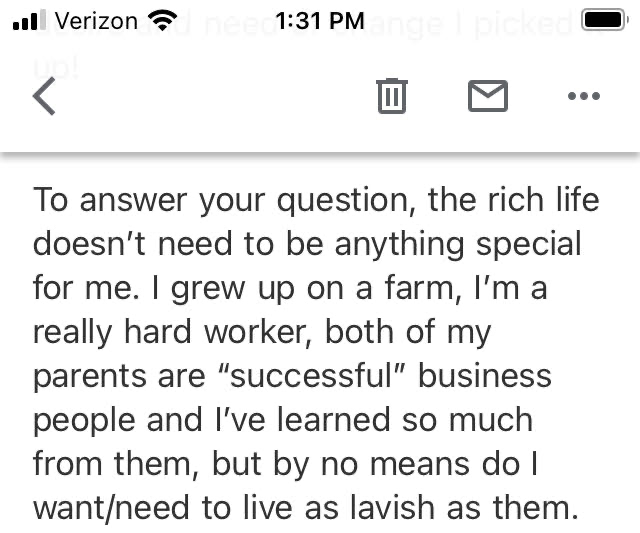The height and width of the screenshot is (533, 640).
Task: Tap the text "really hard worker"
Action: [x=170, y=333]
